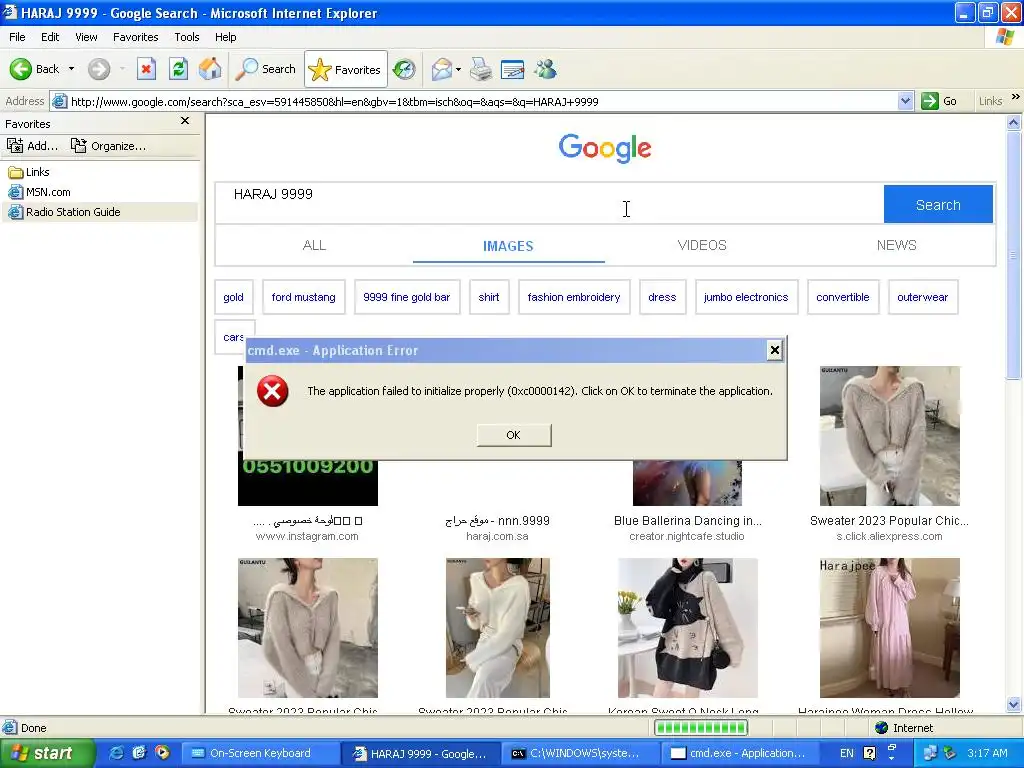1024x768 pixels.
Task: Select the convertible filter chip
Action: coord(843,297)
